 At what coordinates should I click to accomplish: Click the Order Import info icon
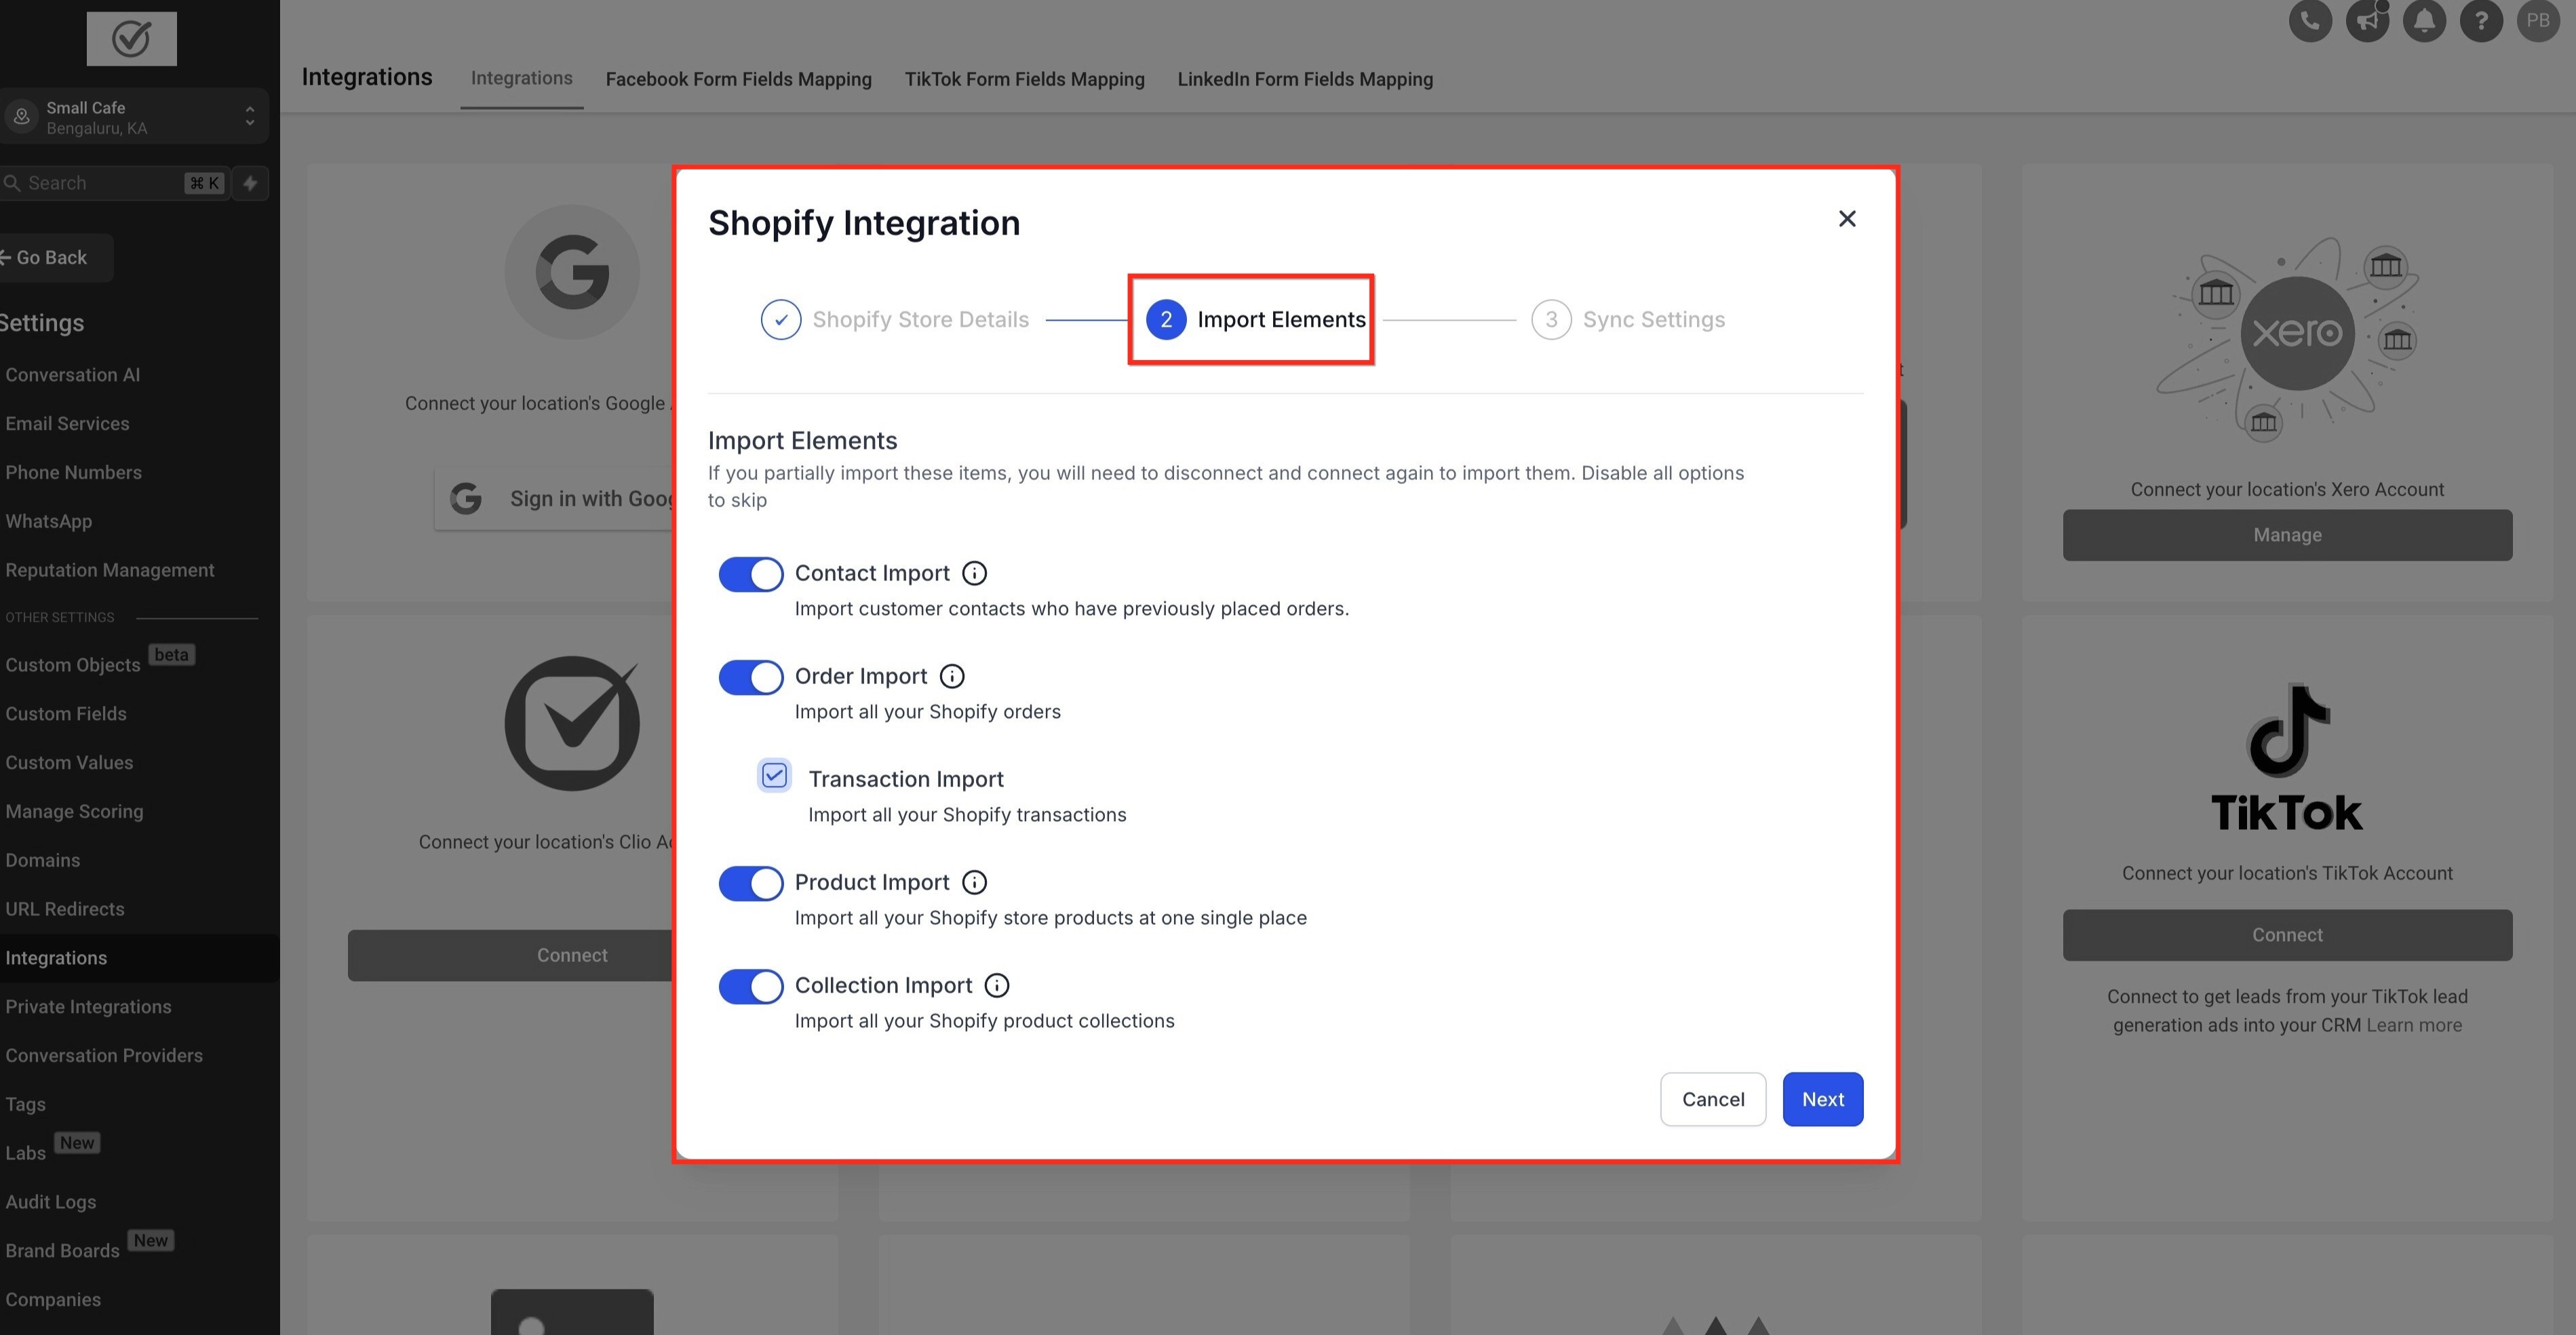tap(951, 676)
